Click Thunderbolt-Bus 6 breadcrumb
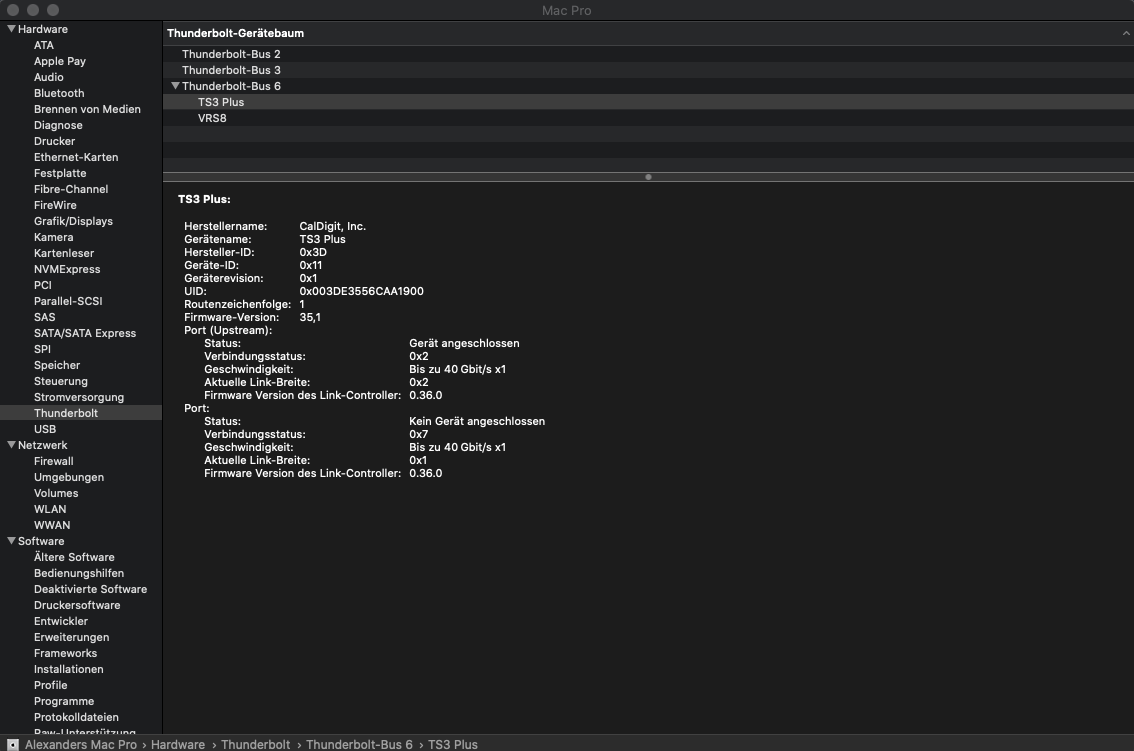This screenshot has height=751, width=1134. tap(359, 744)
